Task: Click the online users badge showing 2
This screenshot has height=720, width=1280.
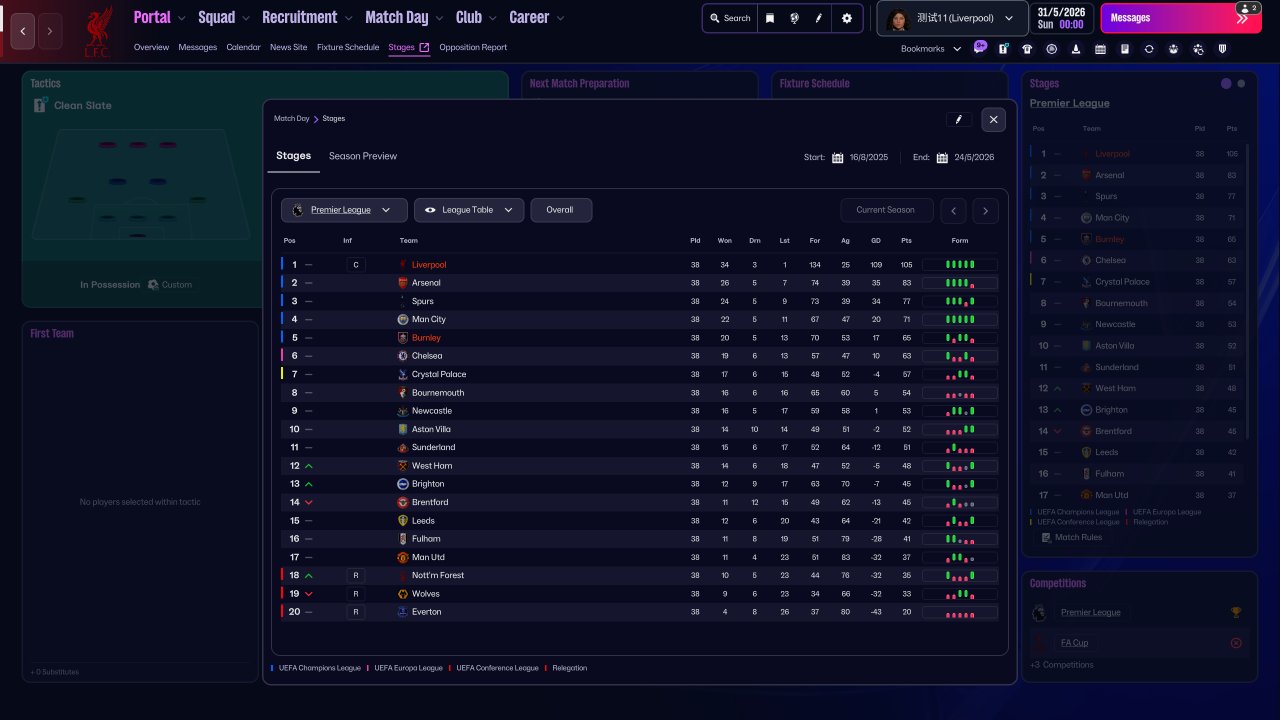Action: coord(1246,8)
